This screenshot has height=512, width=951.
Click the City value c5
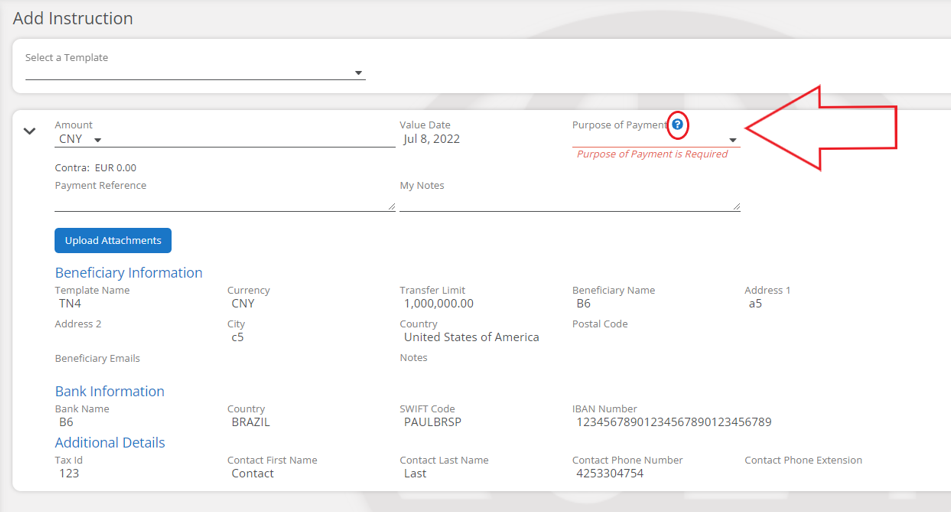pyautogui.click(x=237, y=337)
